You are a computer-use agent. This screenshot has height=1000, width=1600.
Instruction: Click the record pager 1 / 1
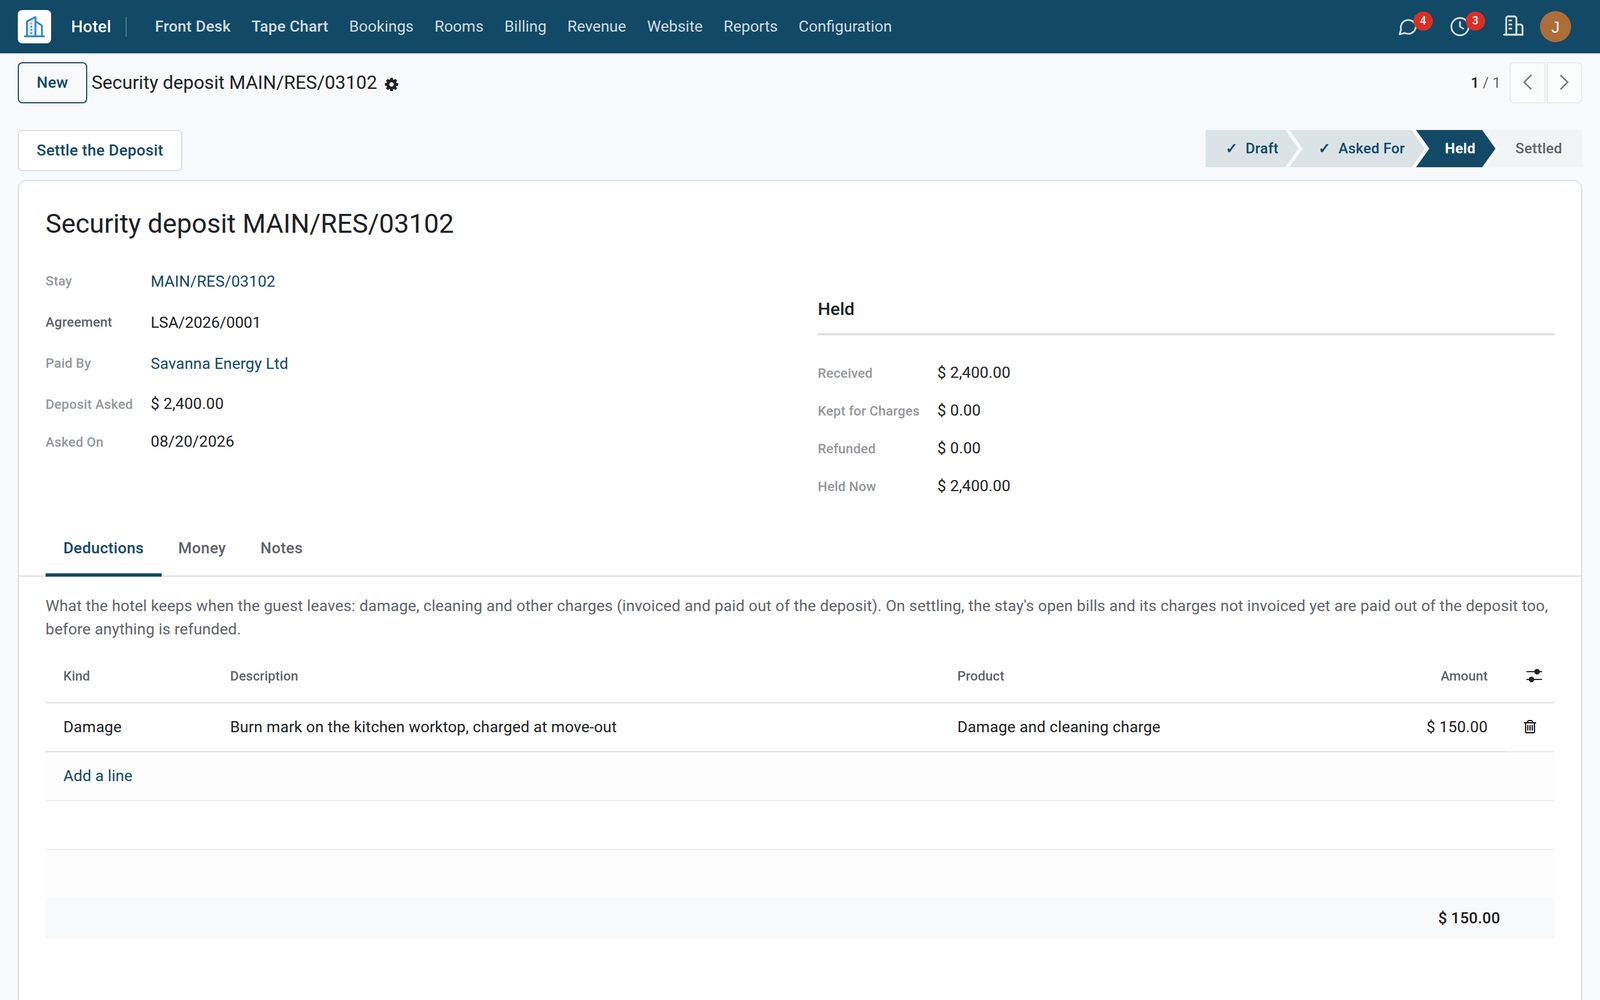pos(1485,83)
